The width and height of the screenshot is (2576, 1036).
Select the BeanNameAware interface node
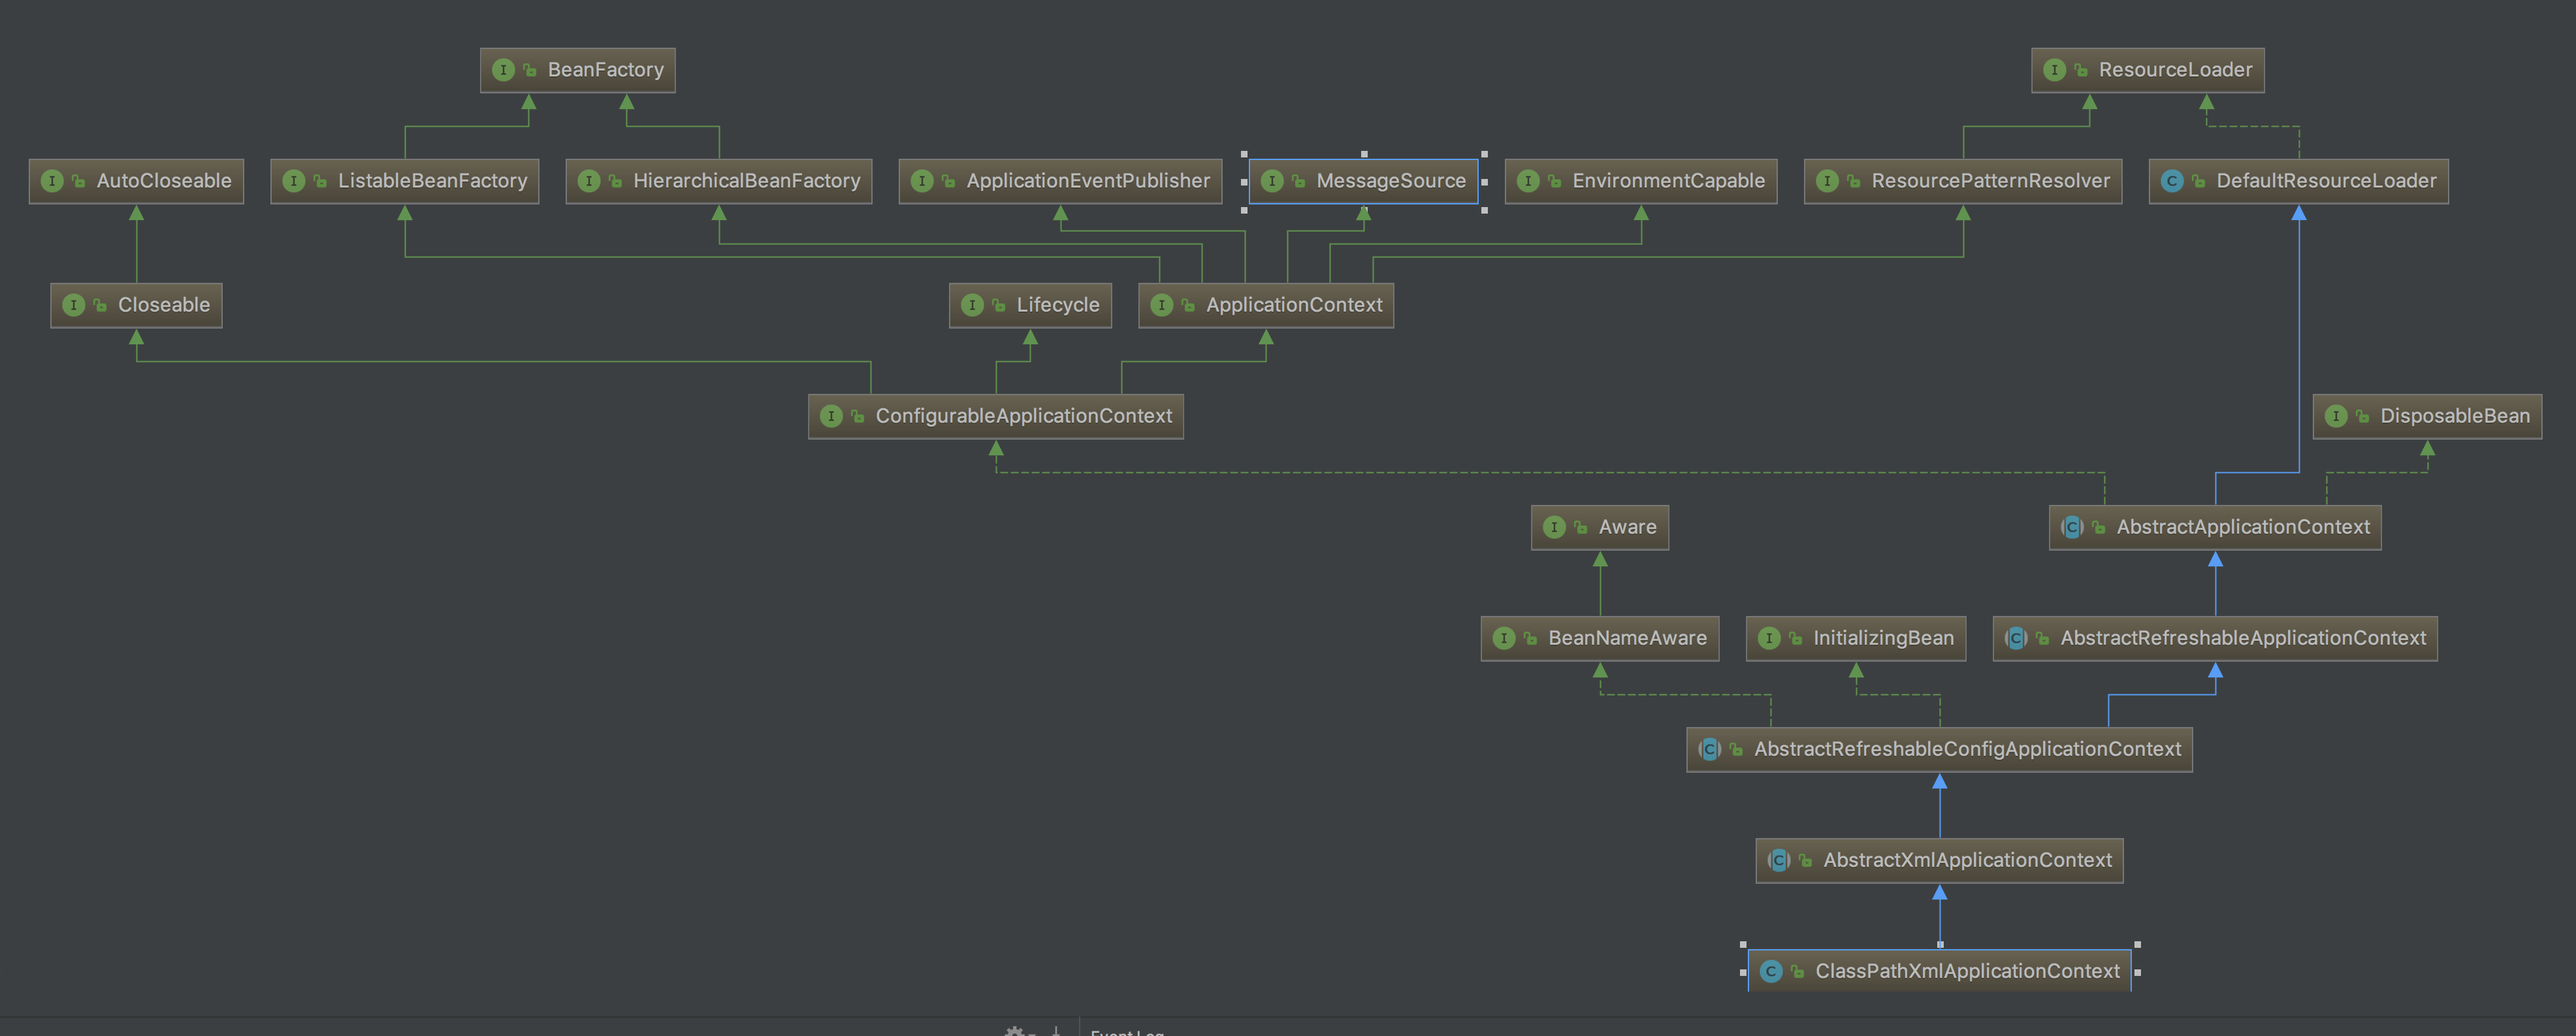point(1600,638)
